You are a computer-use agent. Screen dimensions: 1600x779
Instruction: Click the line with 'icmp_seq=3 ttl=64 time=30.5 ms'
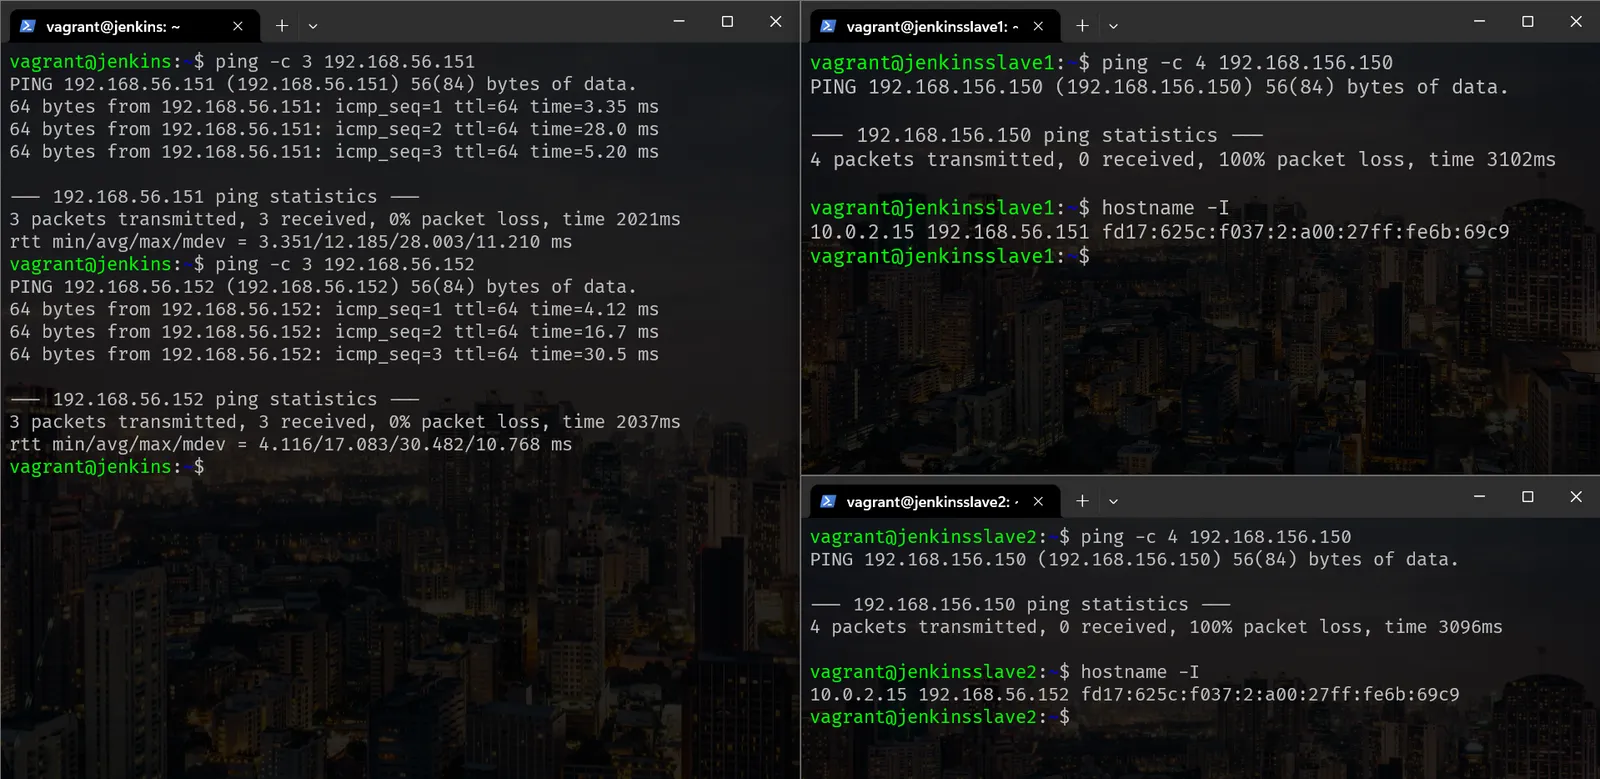pyautogui.click(x=334, y=354)
